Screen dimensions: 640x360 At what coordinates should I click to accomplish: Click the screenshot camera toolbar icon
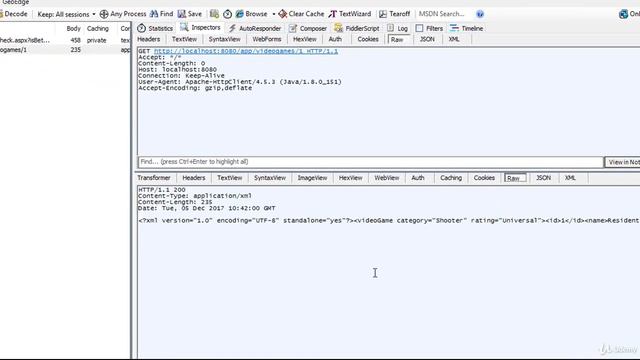214,14
